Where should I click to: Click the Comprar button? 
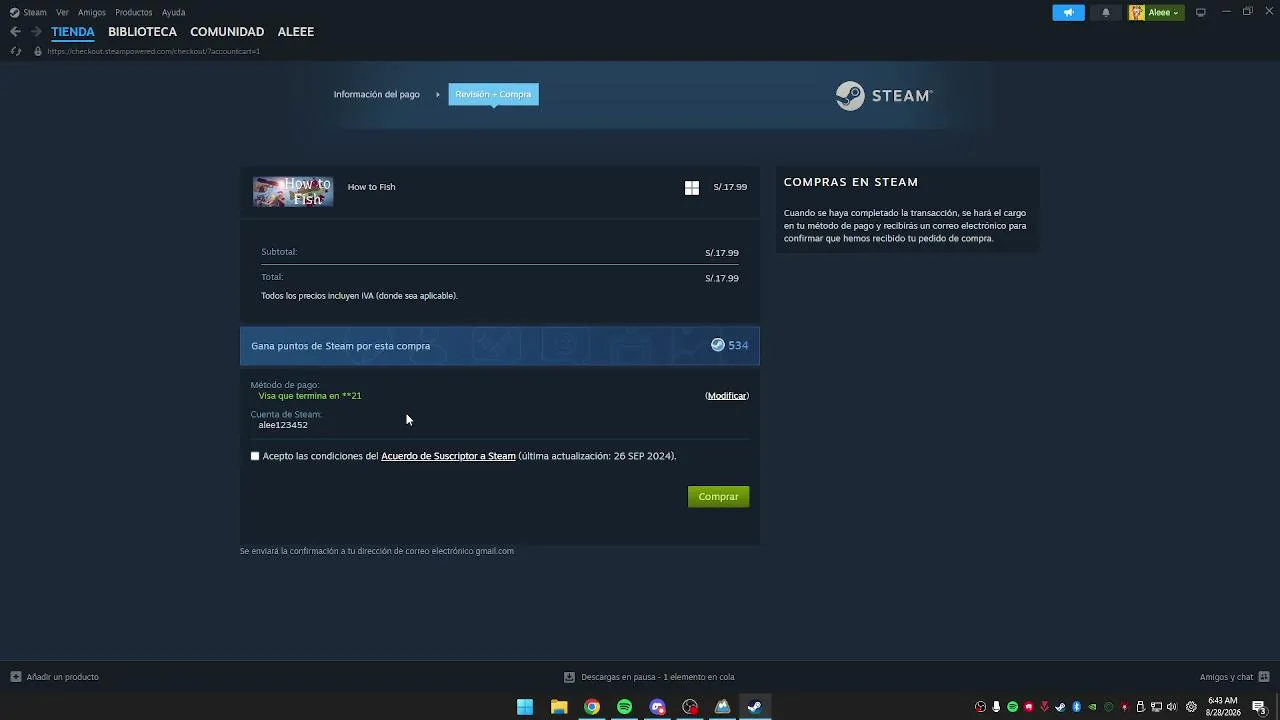coord(718,497)
